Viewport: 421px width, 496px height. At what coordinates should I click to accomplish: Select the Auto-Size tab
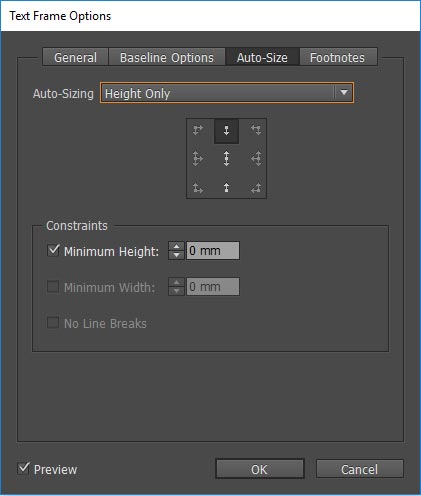click(262, 57)
